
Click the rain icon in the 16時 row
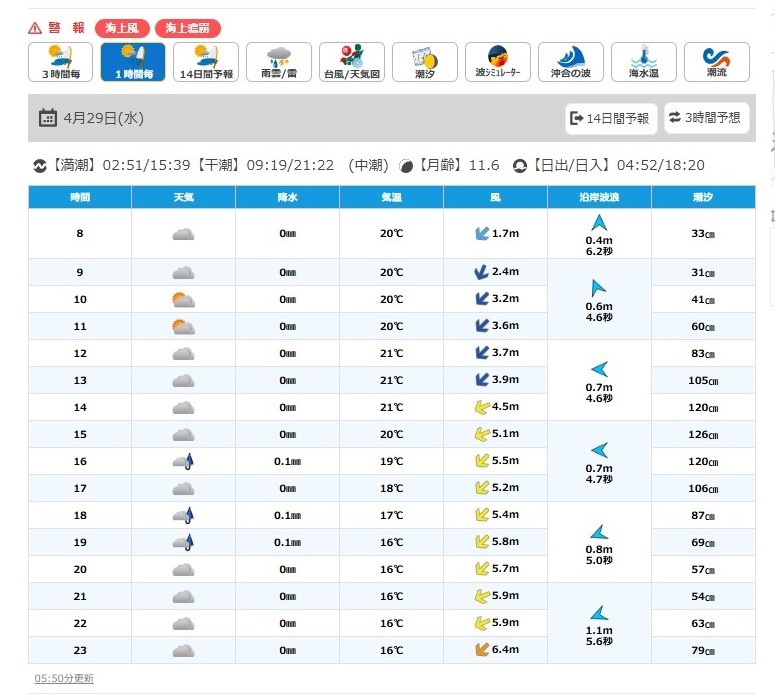[182, 461]
